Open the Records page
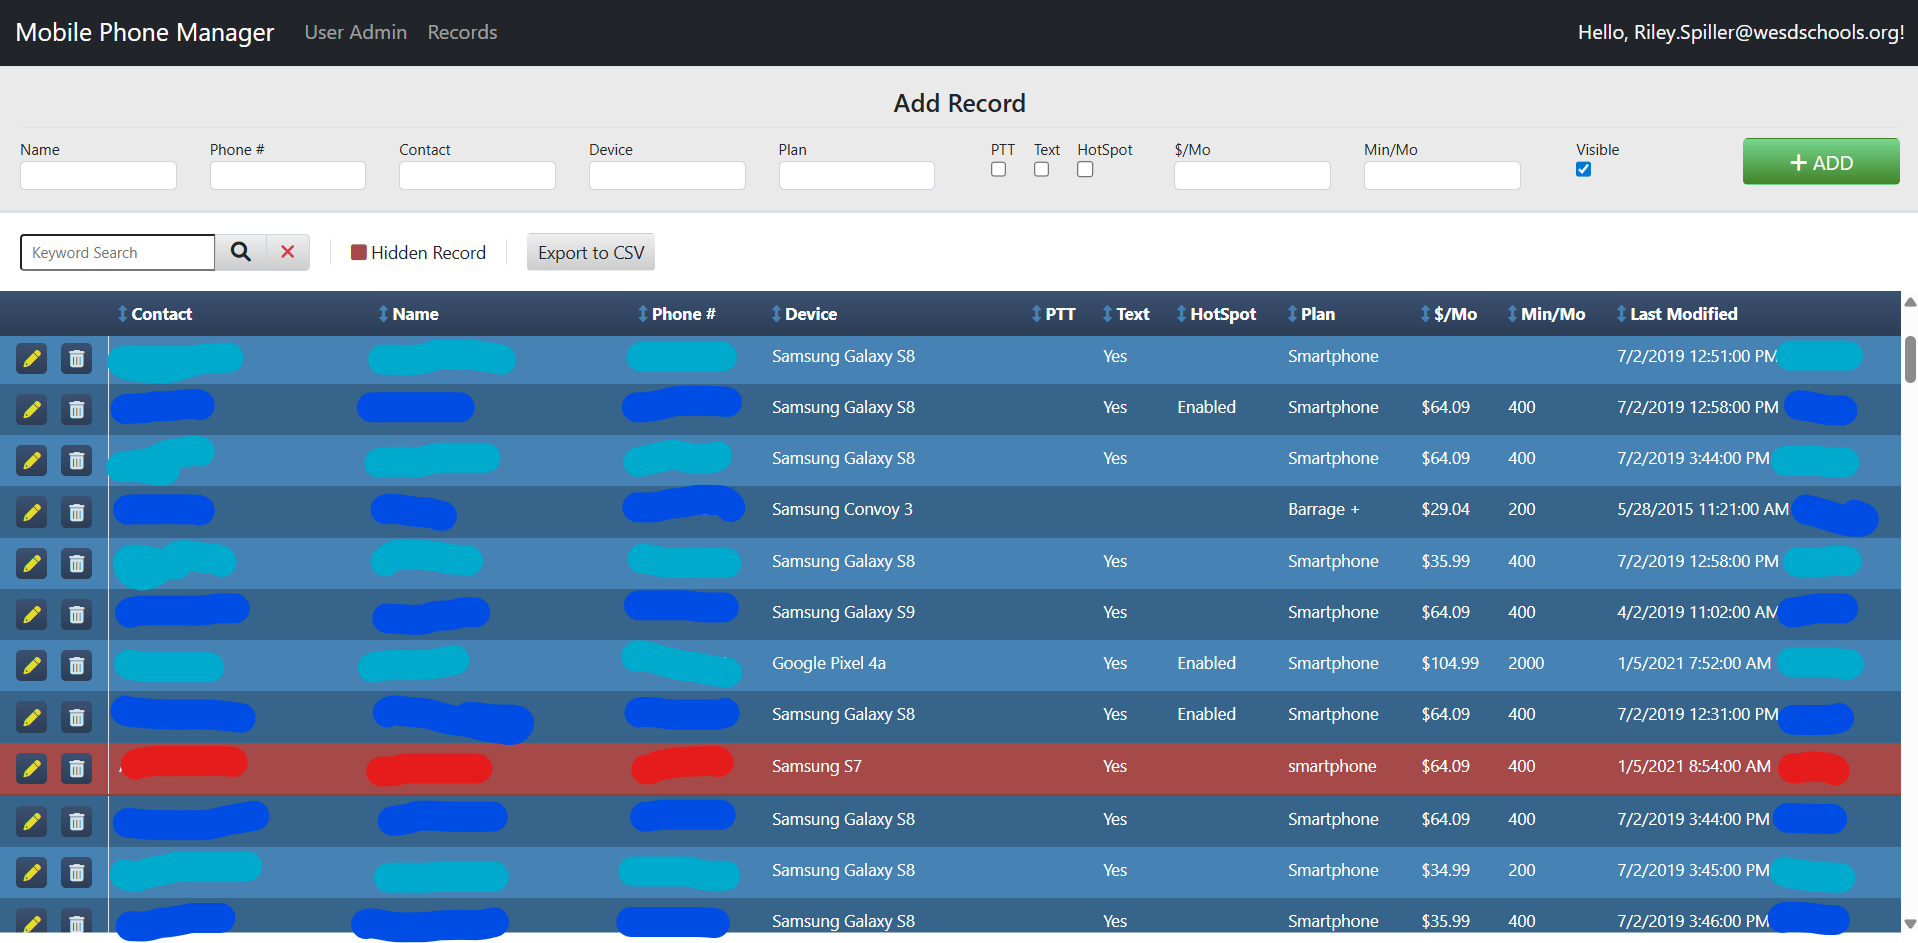 [x=462, y=32]
